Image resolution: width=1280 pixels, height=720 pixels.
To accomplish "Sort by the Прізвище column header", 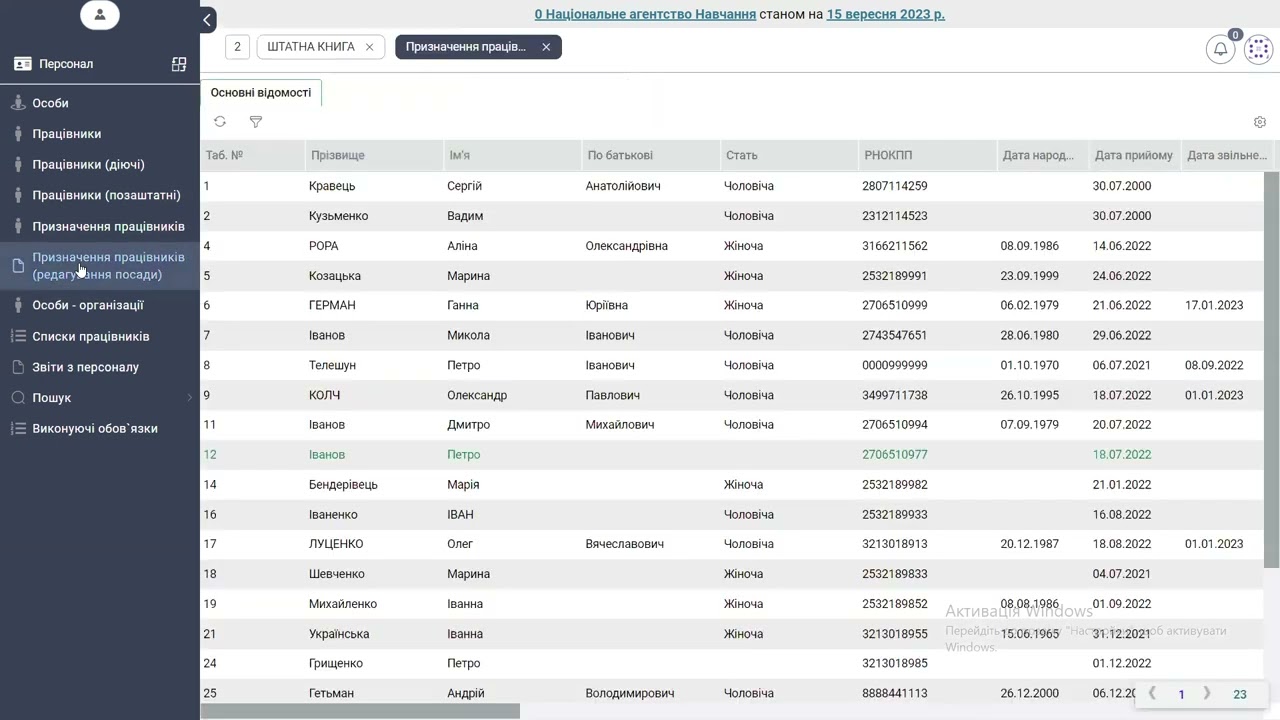I will tap(338, 155).
